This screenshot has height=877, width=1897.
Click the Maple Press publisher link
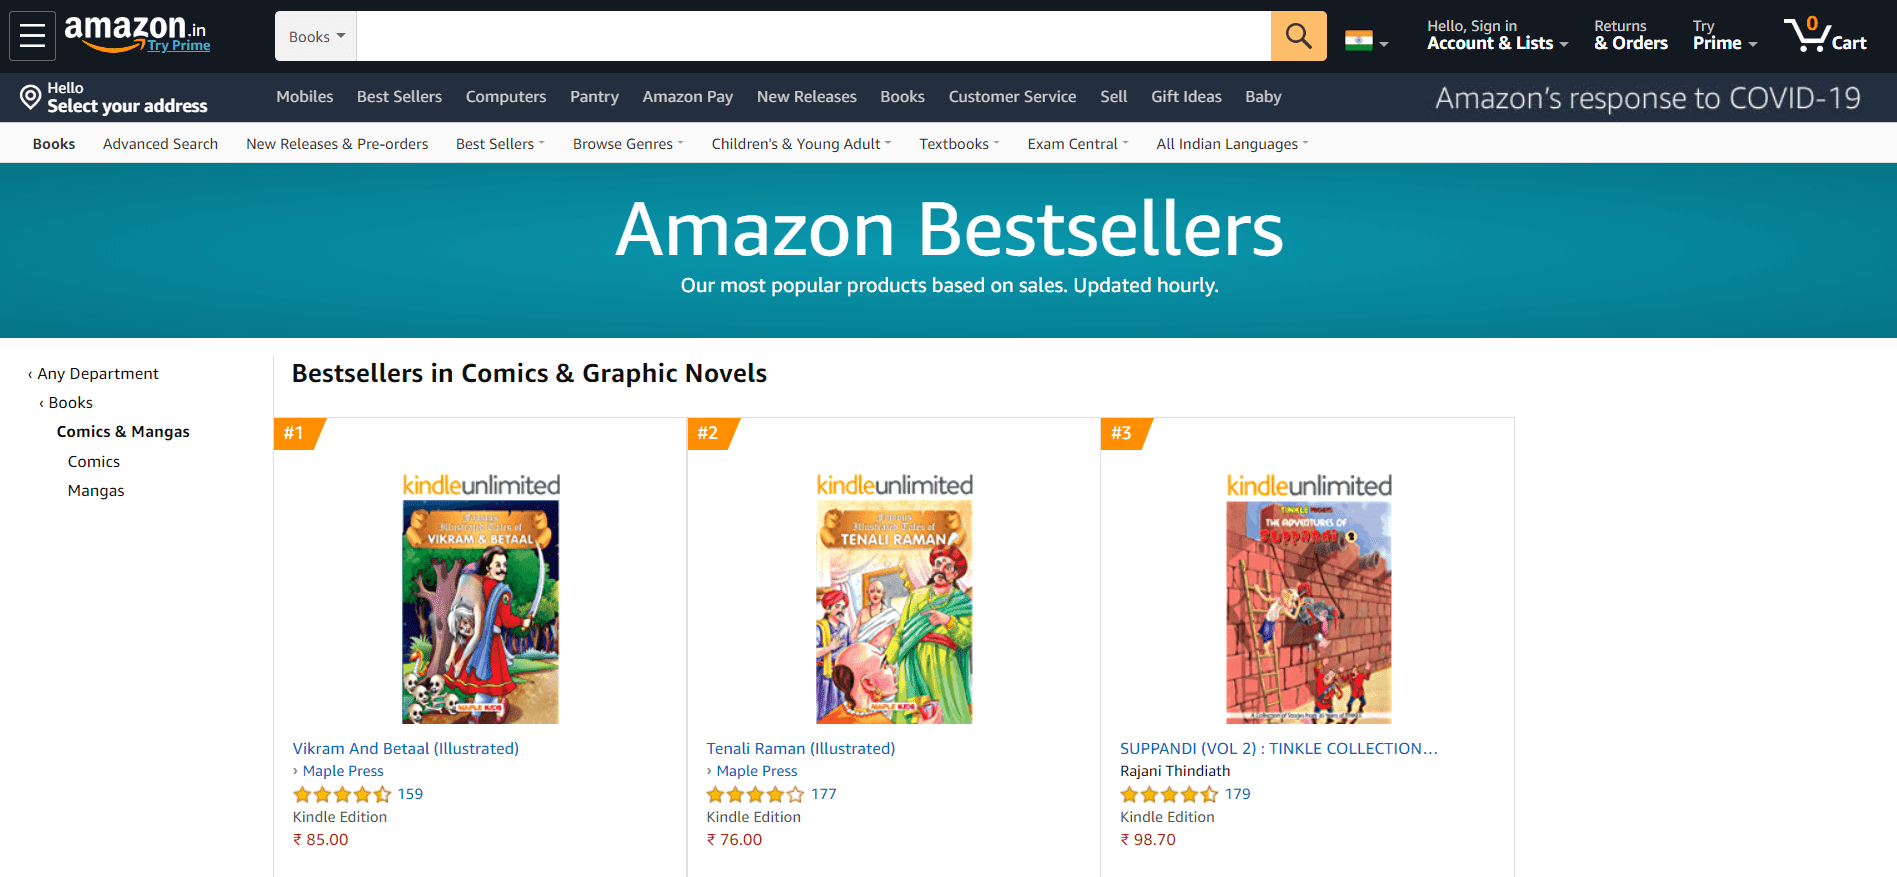tap(342, 770)
